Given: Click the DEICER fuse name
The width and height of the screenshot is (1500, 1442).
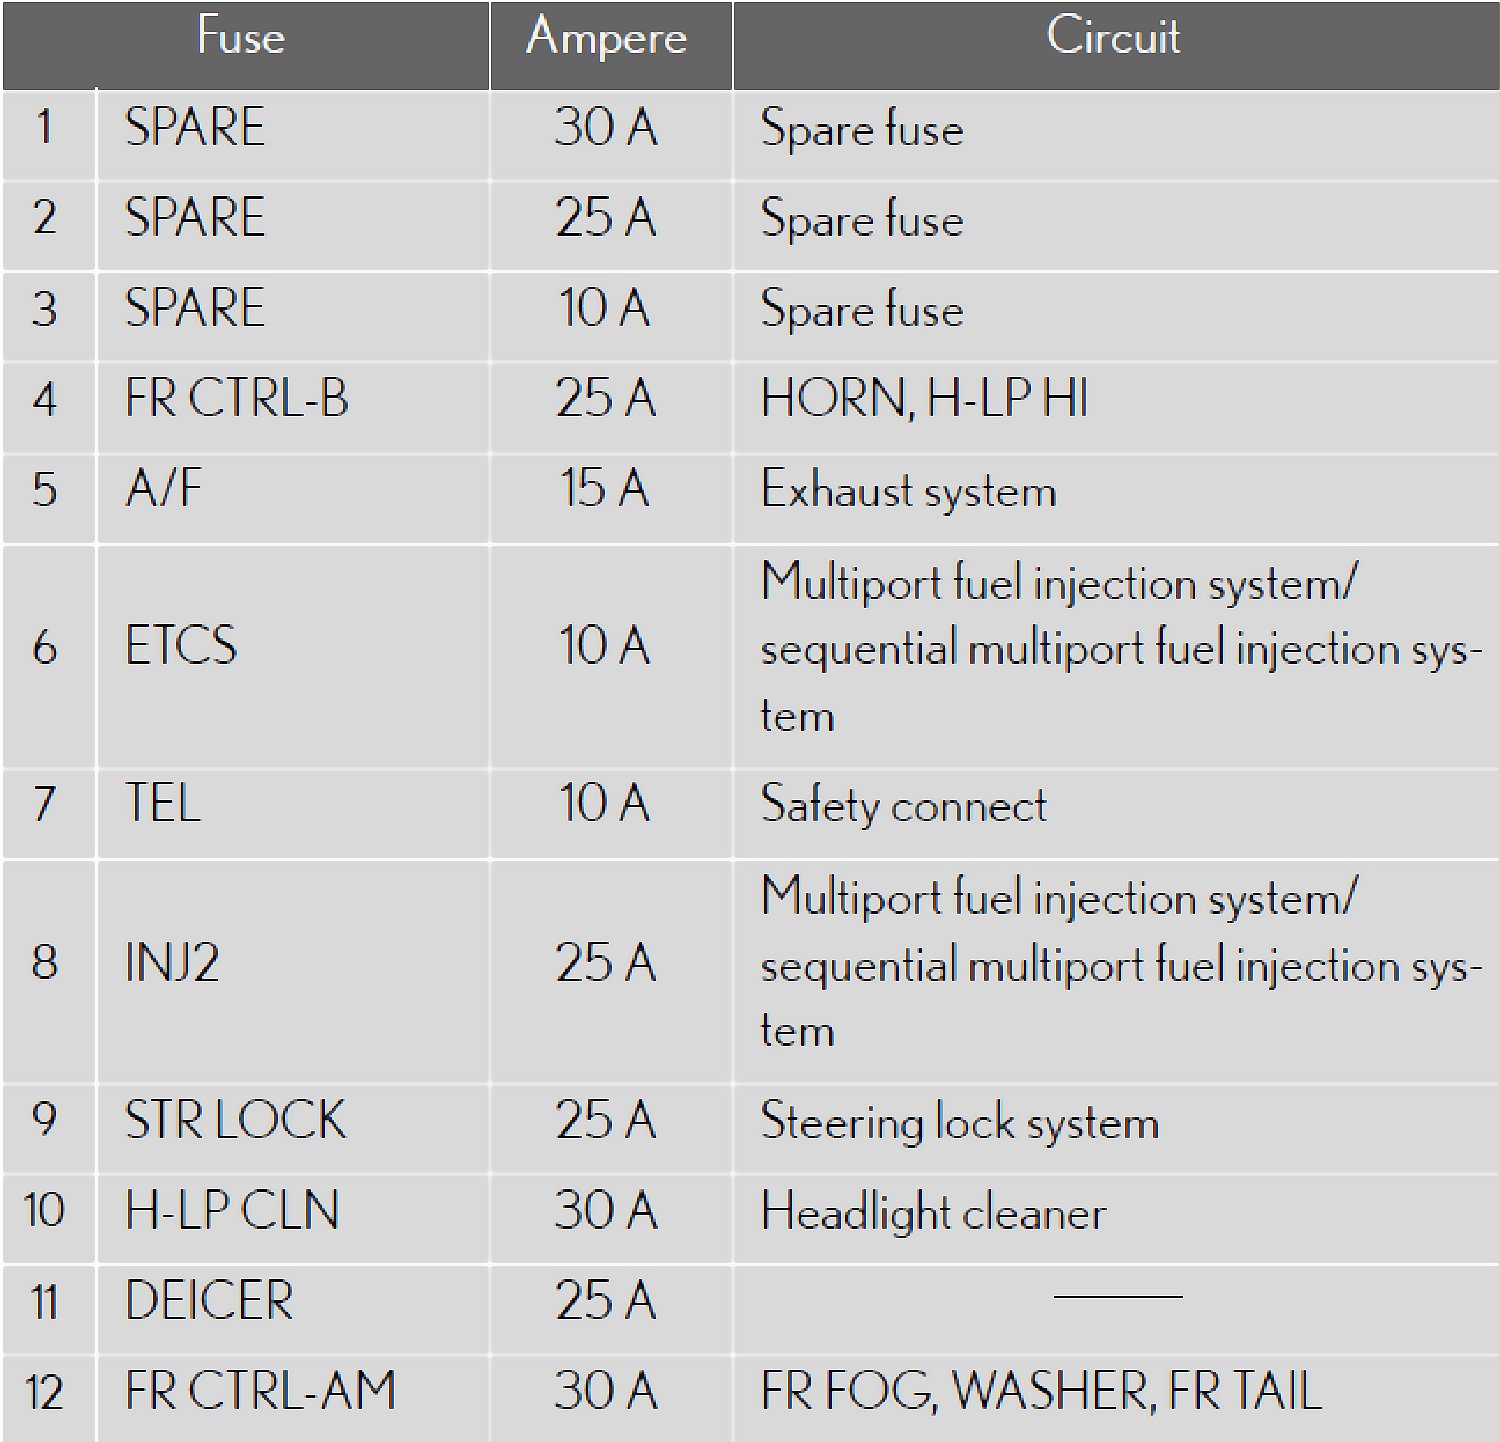Looking at the screenshot, I should [209, 1301].
